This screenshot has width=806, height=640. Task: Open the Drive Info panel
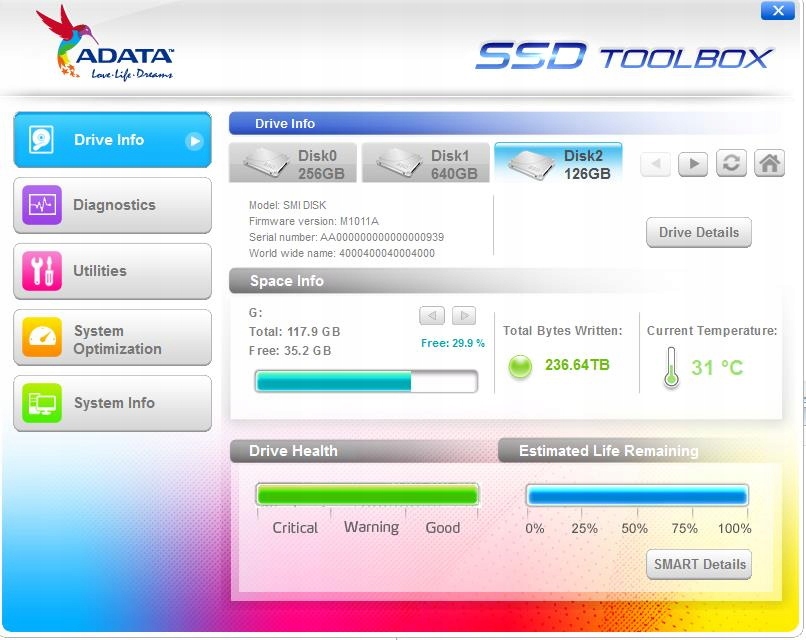[x=112, y=141]
